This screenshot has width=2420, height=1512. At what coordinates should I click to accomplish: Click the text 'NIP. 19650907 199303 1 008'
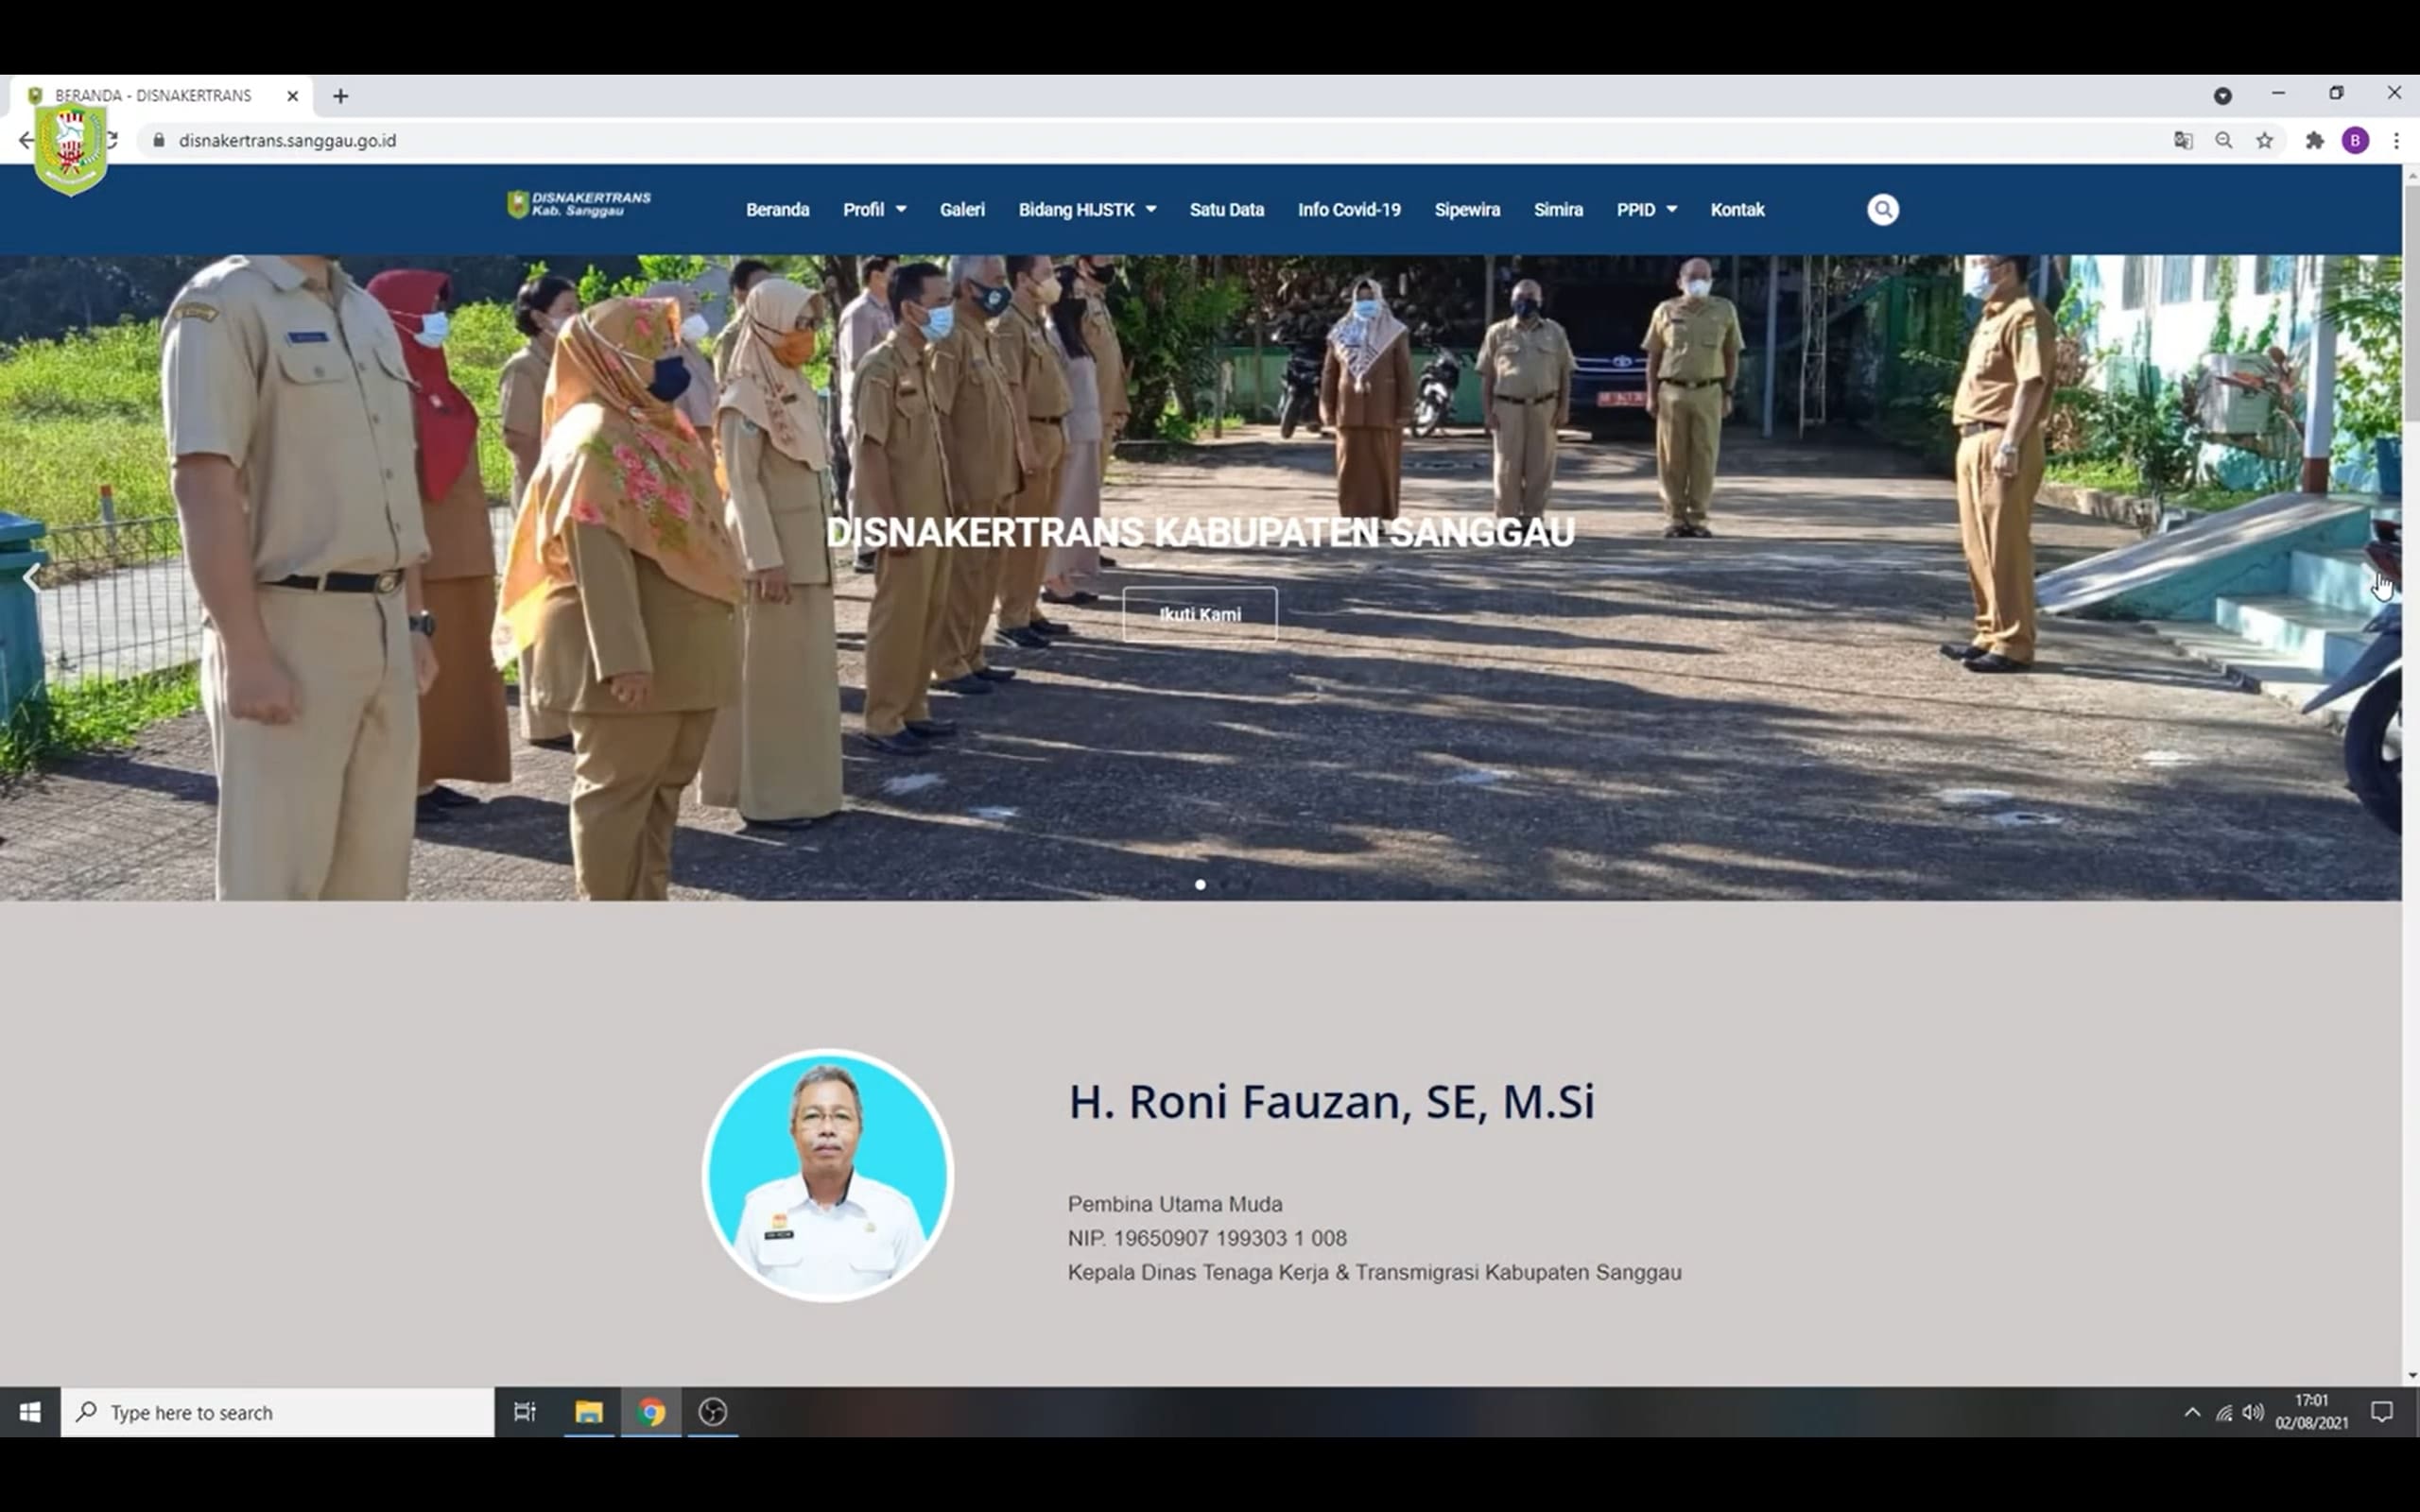pyautogui.click(x=1207, y=1238)
